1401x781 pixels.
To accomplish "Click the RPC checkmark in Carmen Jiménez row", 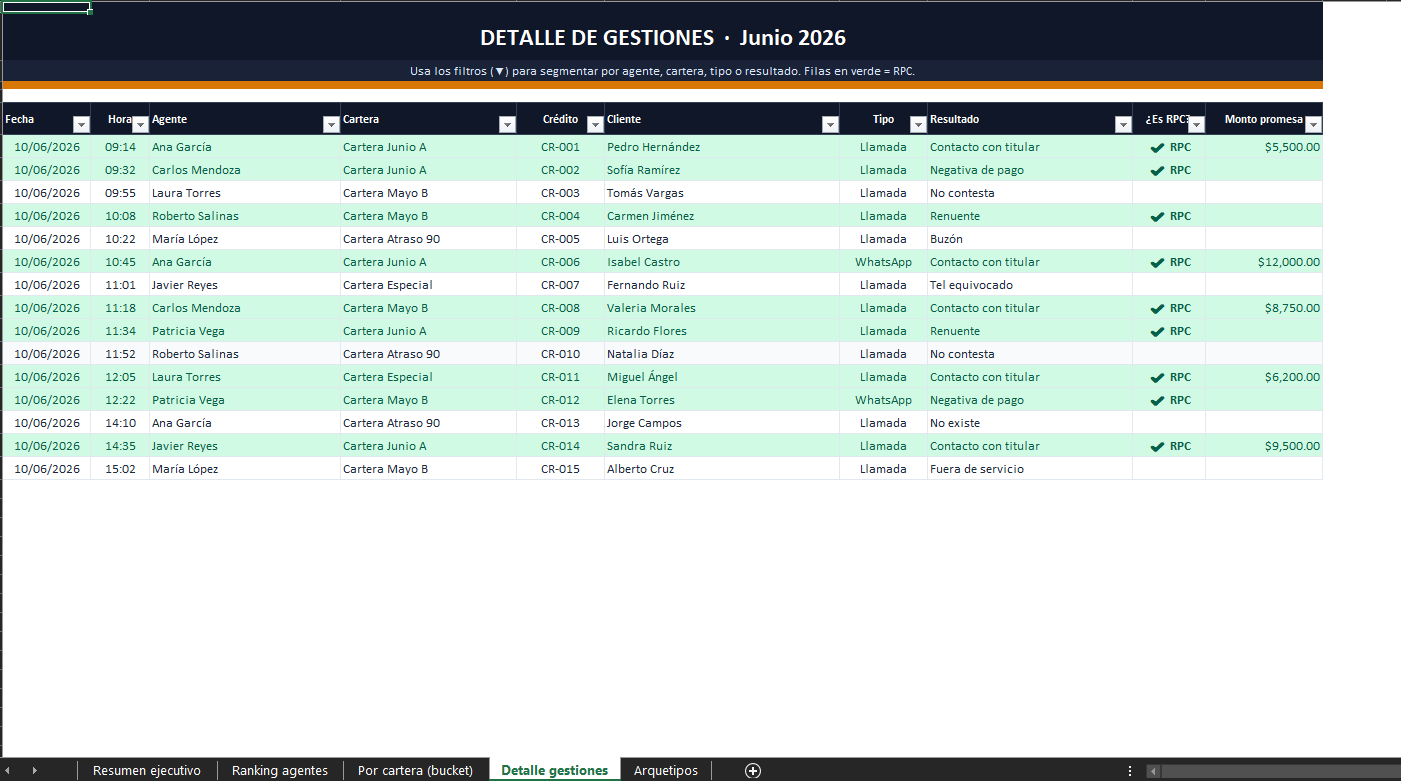I will [1157, 216].
